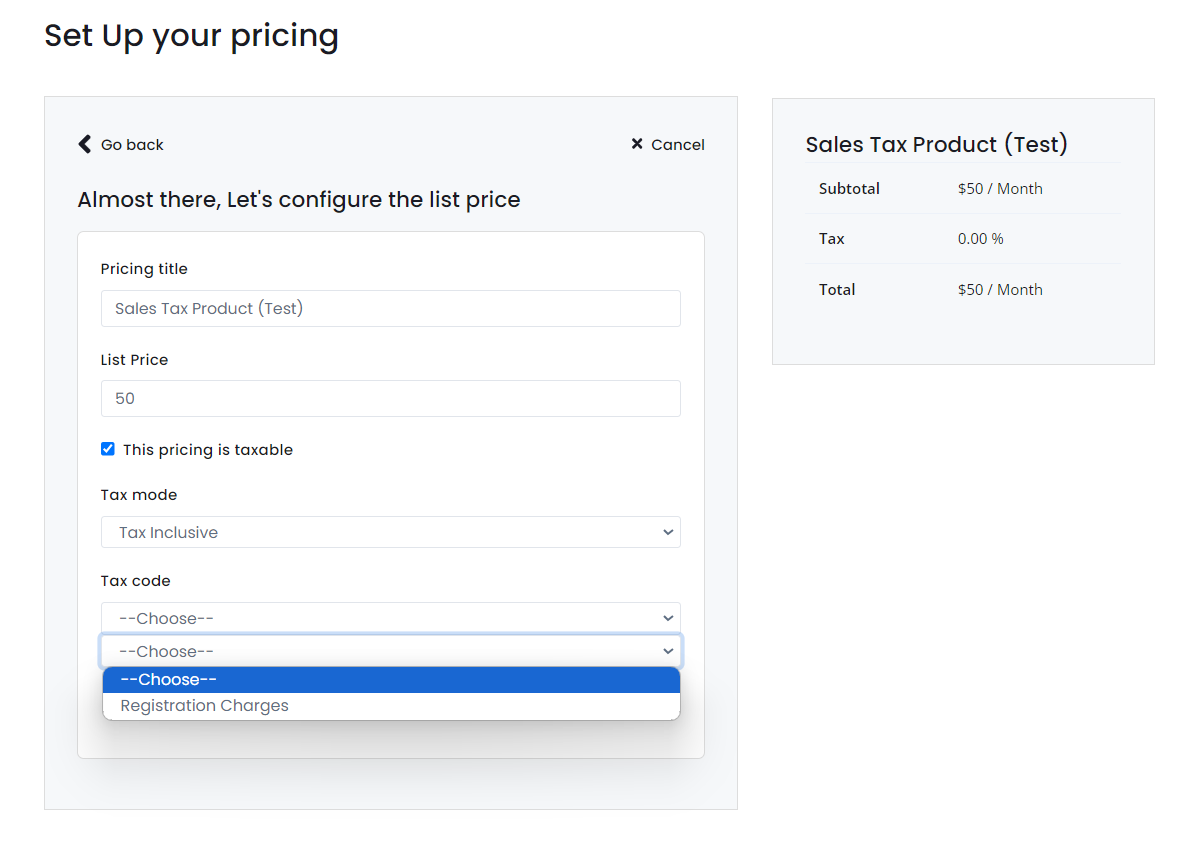Click the Cancel link text

(x=678, y=144)
